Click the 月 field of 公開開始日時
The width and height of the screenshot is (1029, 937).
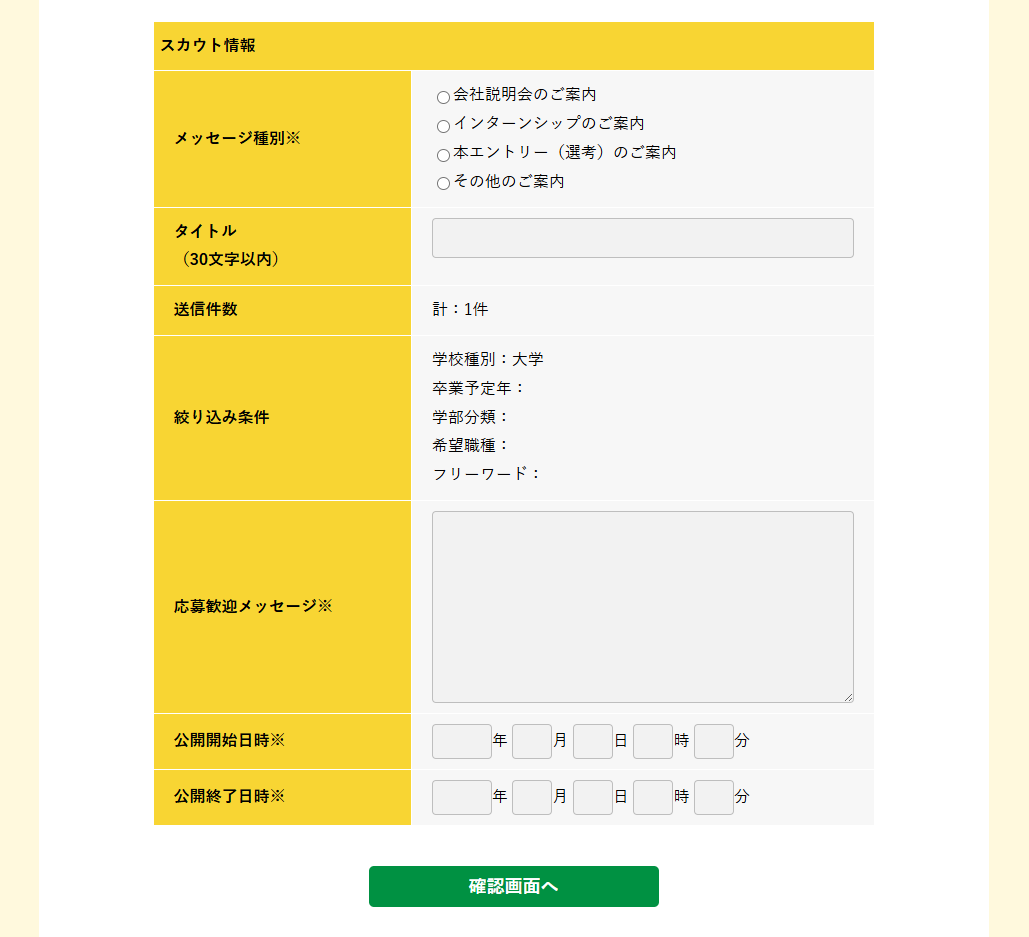point(532,741)
